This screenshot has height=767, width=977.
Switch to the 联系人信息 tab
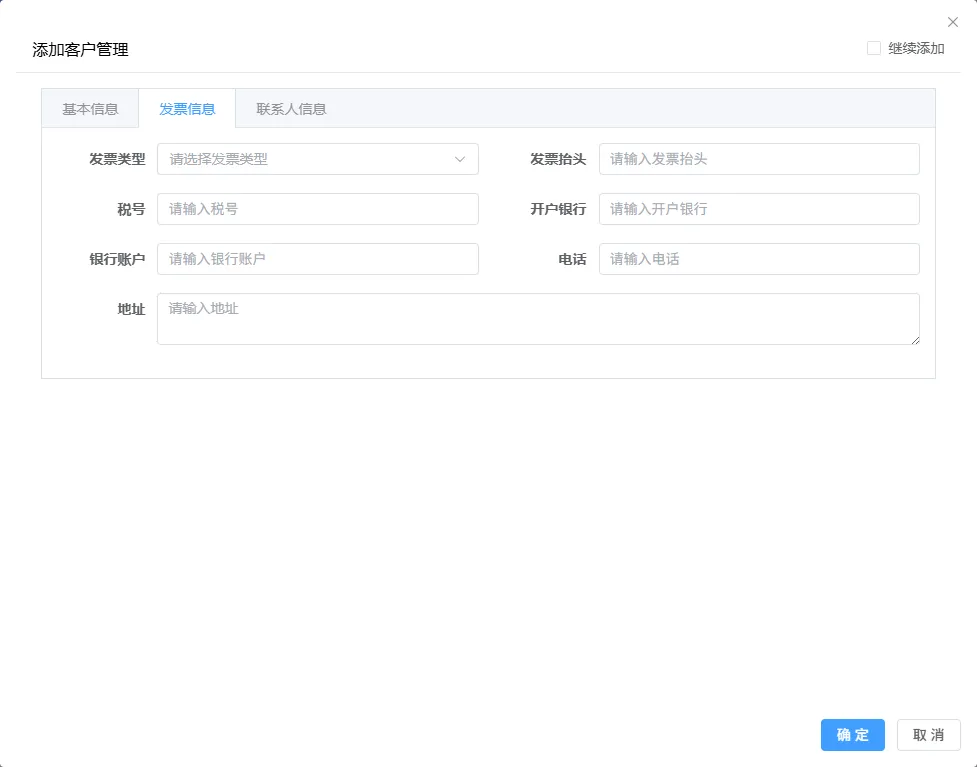click(291, 109)
